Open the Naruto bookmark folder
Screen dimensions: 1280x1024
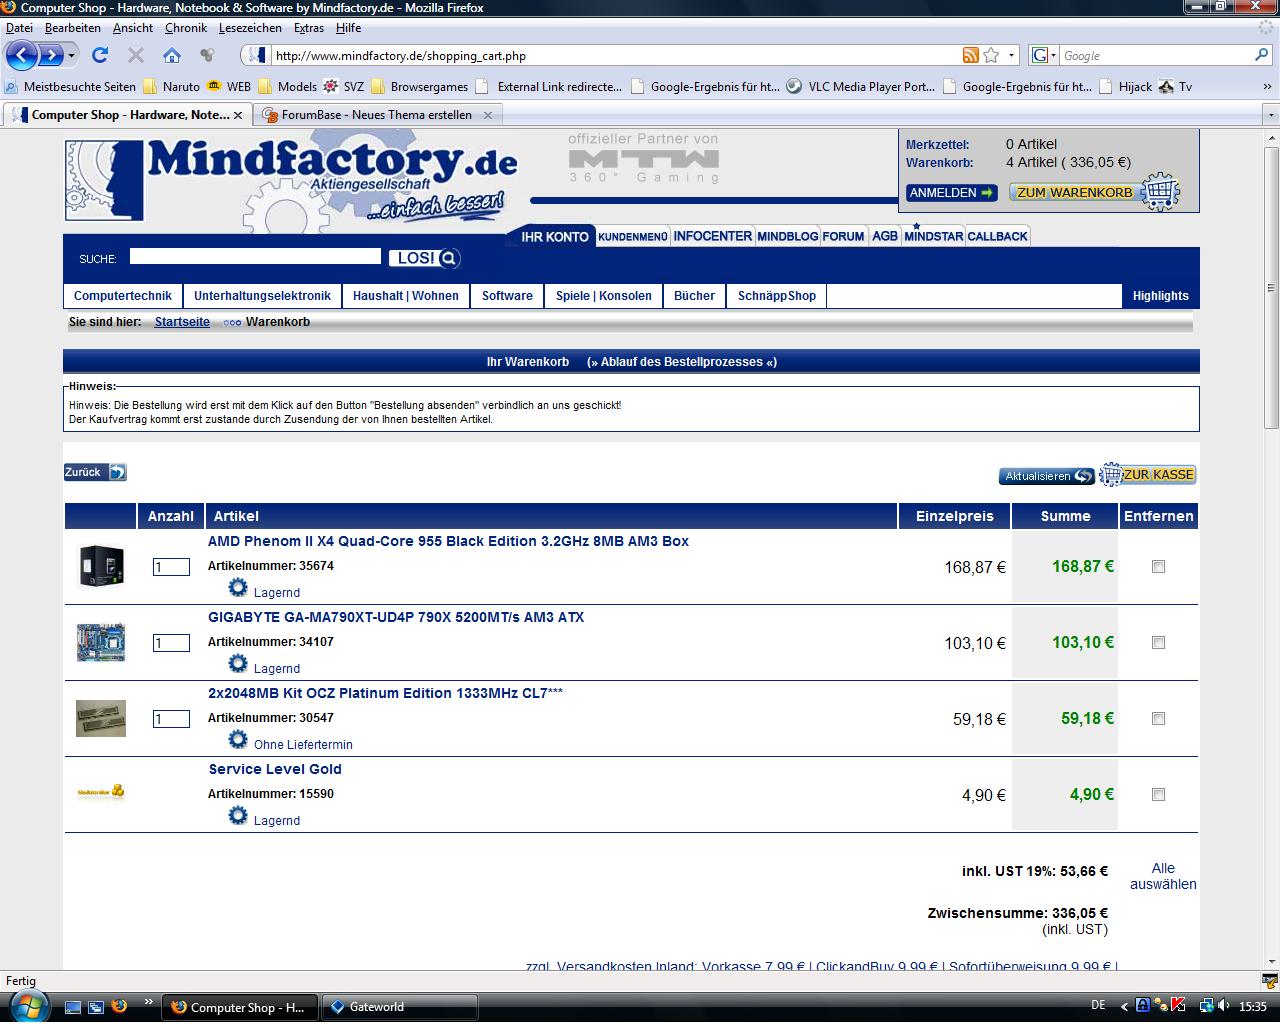pyautogui.click(x=171, y=87)
